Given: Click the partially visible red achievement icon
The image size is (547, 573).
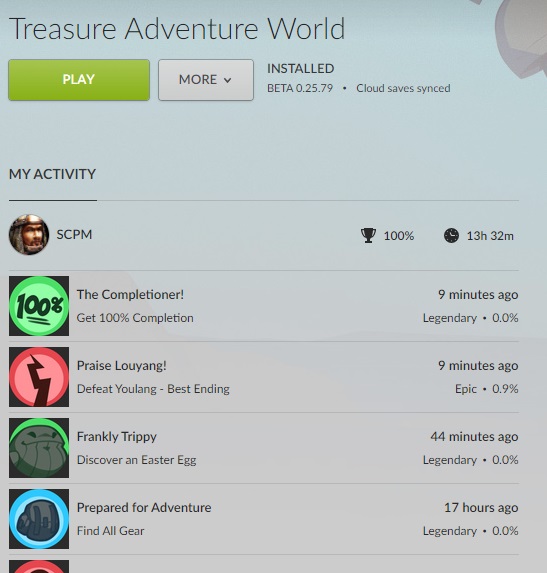Looking at the screenshot, I should [39, 566].
